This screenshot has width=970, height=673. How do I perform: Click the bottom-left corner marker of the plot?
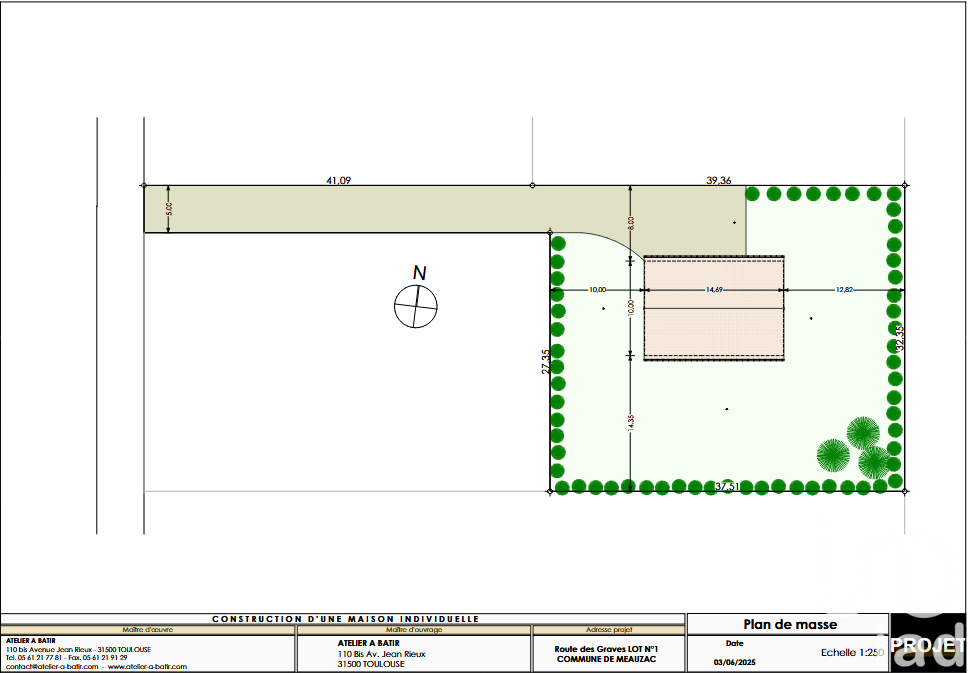551,491
